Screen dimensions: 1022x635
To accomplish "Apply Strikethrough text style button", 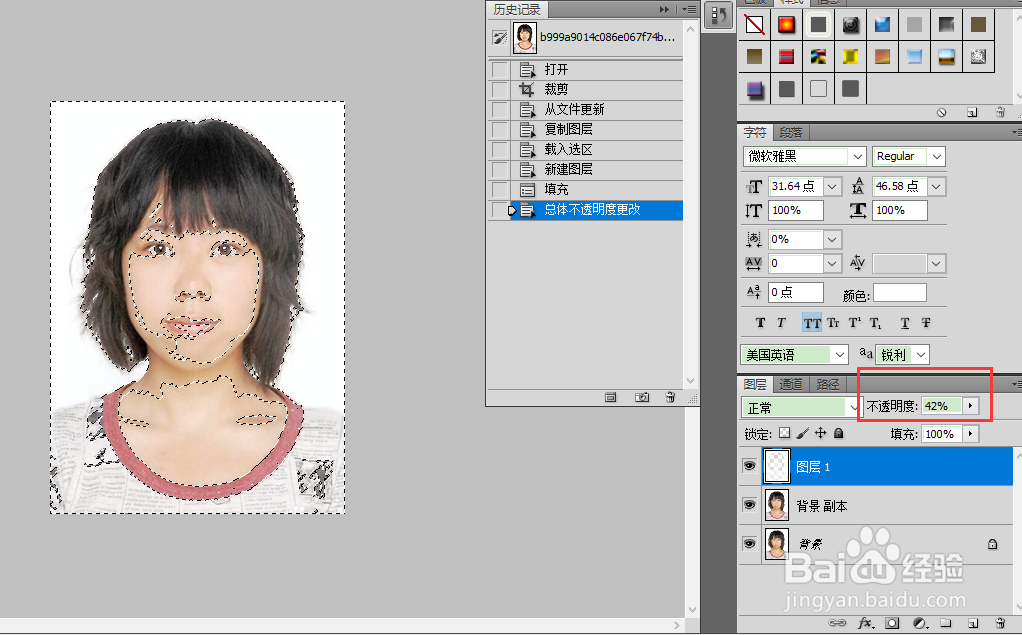I will [926, 323].
